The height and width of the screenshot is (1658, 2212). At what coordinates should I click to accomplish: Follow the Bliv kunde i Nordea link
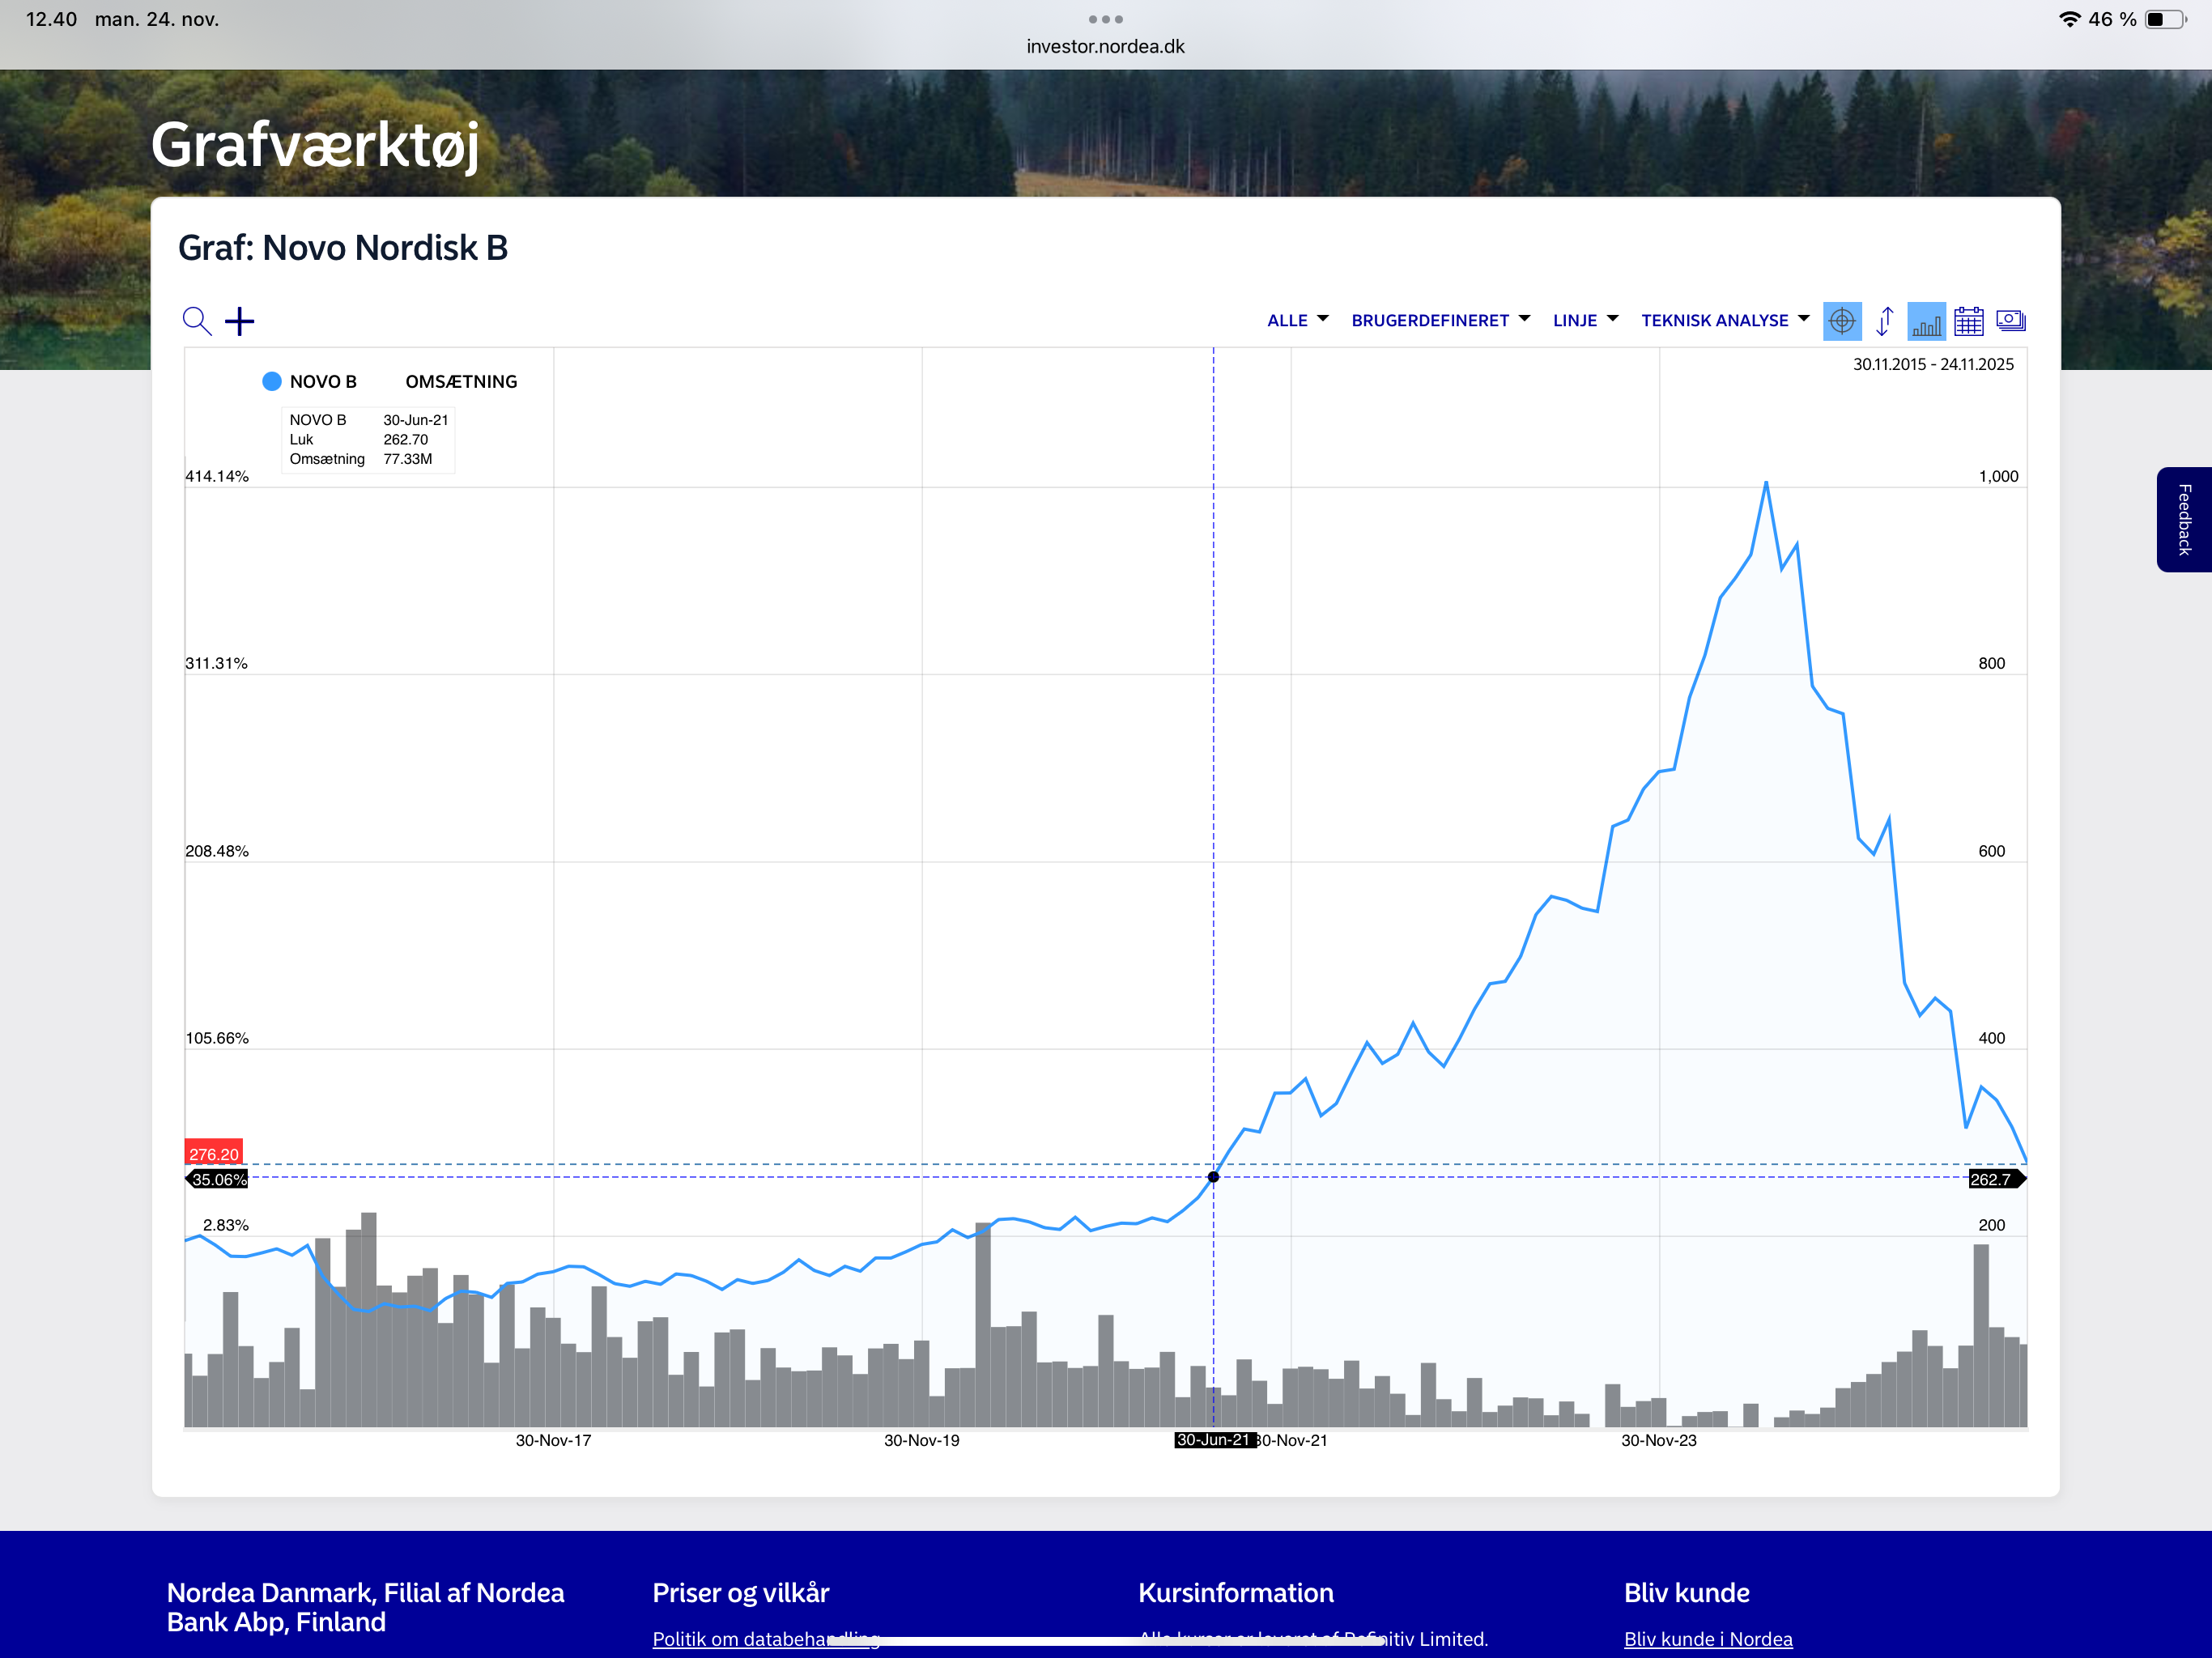[x=1708, y=1639]
